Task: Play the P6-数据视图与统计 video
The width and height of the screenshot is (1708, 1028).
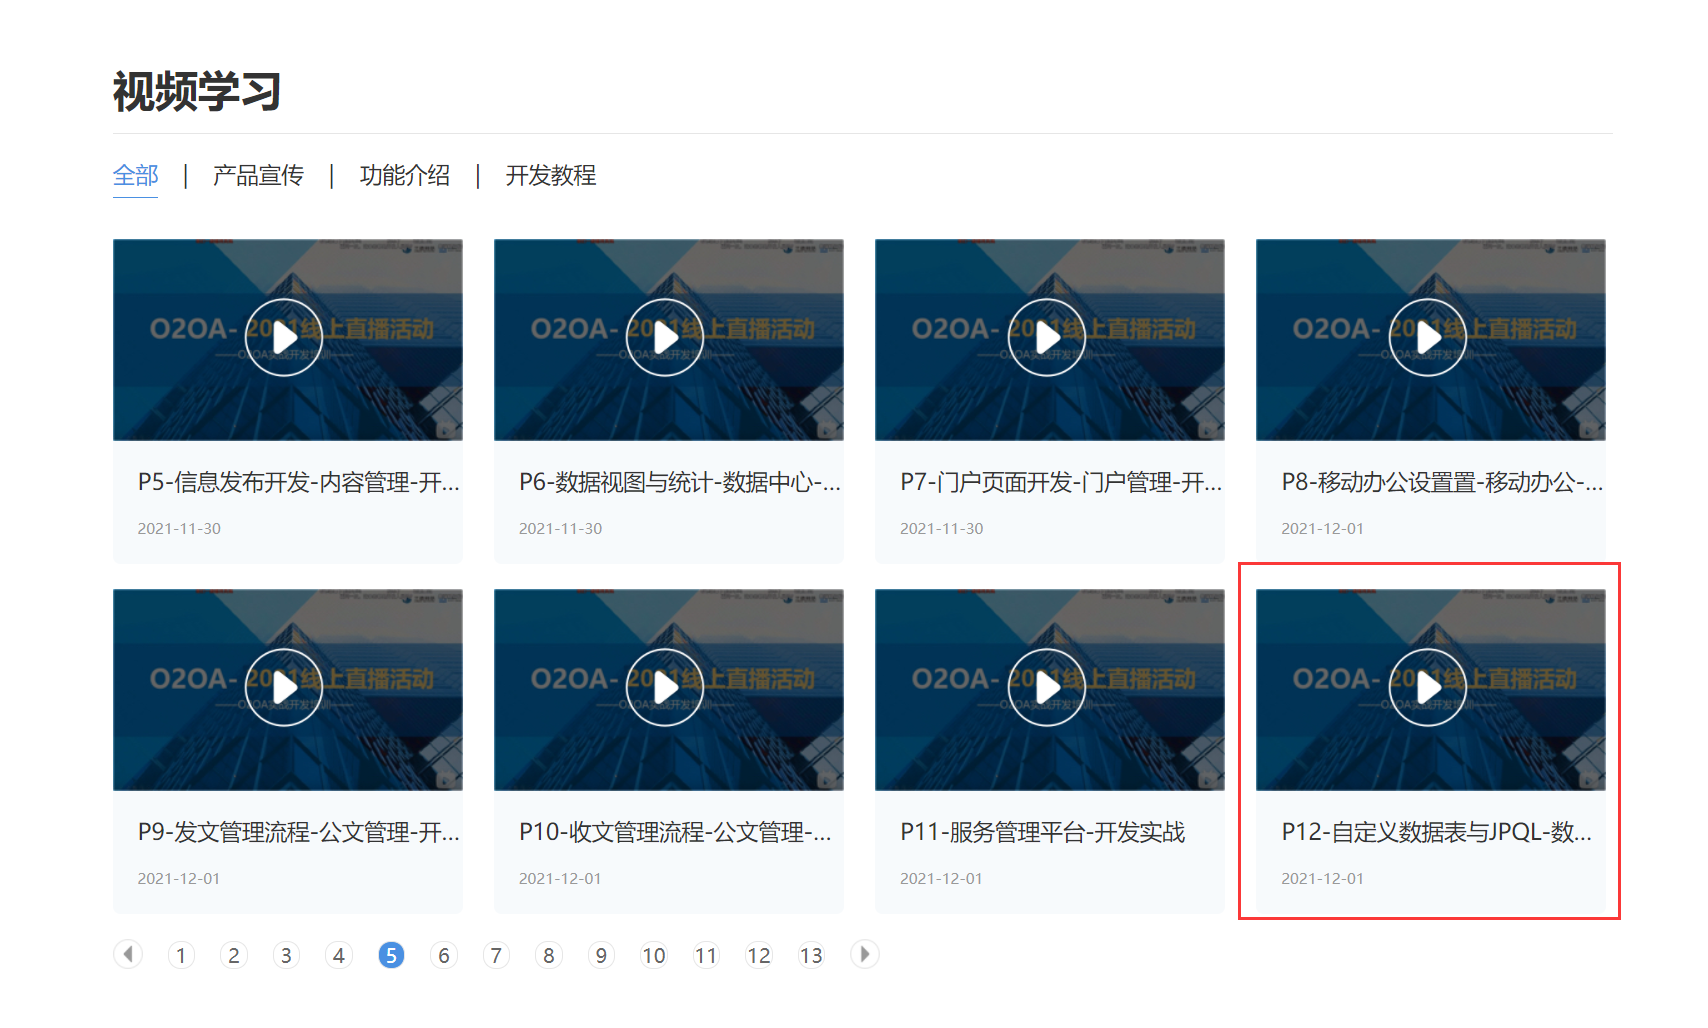Action: (x=665, y=338)
